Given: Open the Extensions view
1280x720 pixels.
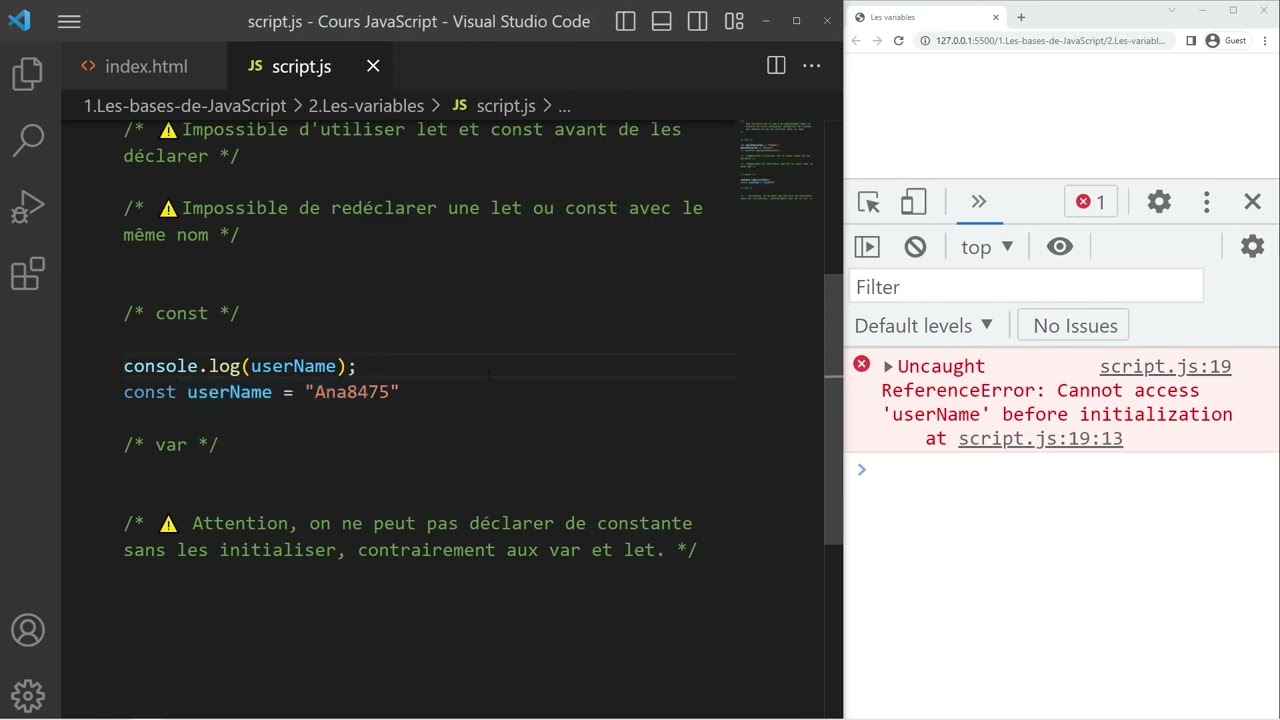Looking at the screenshot, I should tap(28, 274).
